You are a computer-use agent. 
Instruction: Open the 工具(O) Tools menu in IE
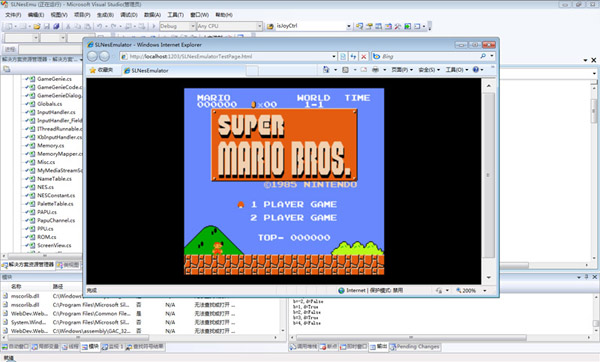tap(457, 70)
